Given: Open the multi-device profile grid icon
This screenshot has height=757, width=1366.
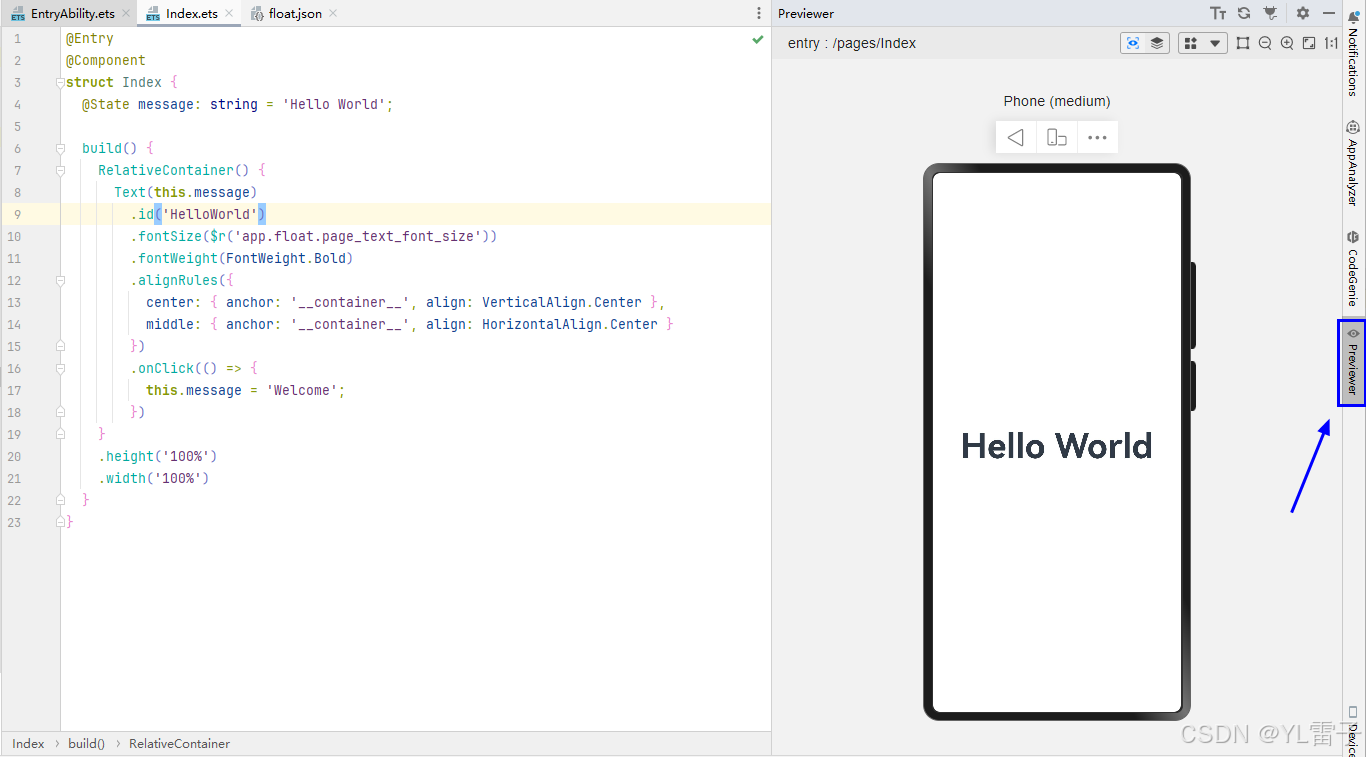Looking at the screenshot, I should 1190,43.
